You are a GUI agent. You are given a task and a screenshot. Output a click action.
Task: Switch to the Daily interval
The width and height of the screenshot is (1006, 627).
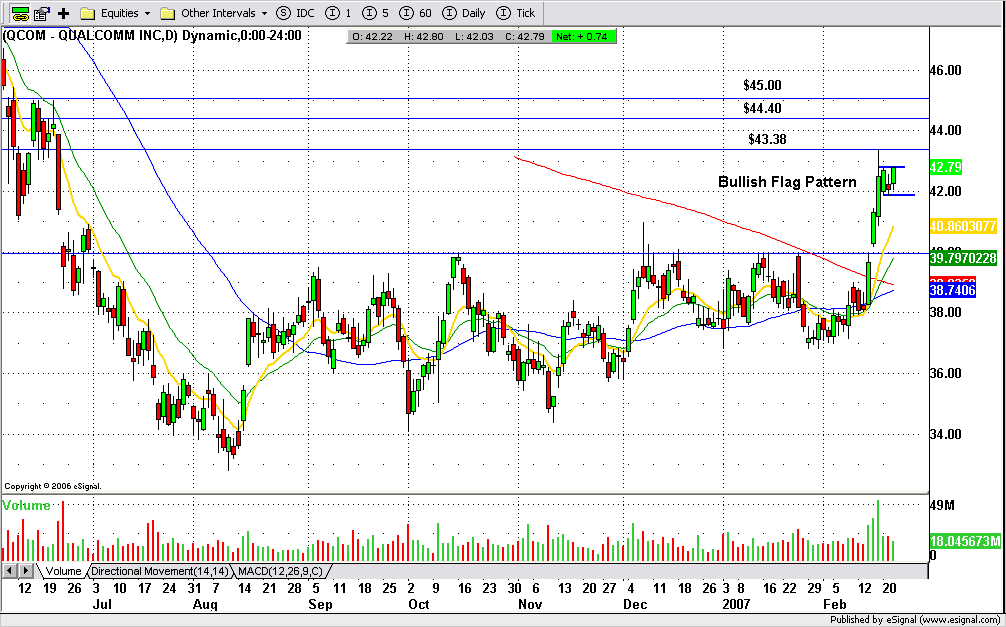click(465, 13)
